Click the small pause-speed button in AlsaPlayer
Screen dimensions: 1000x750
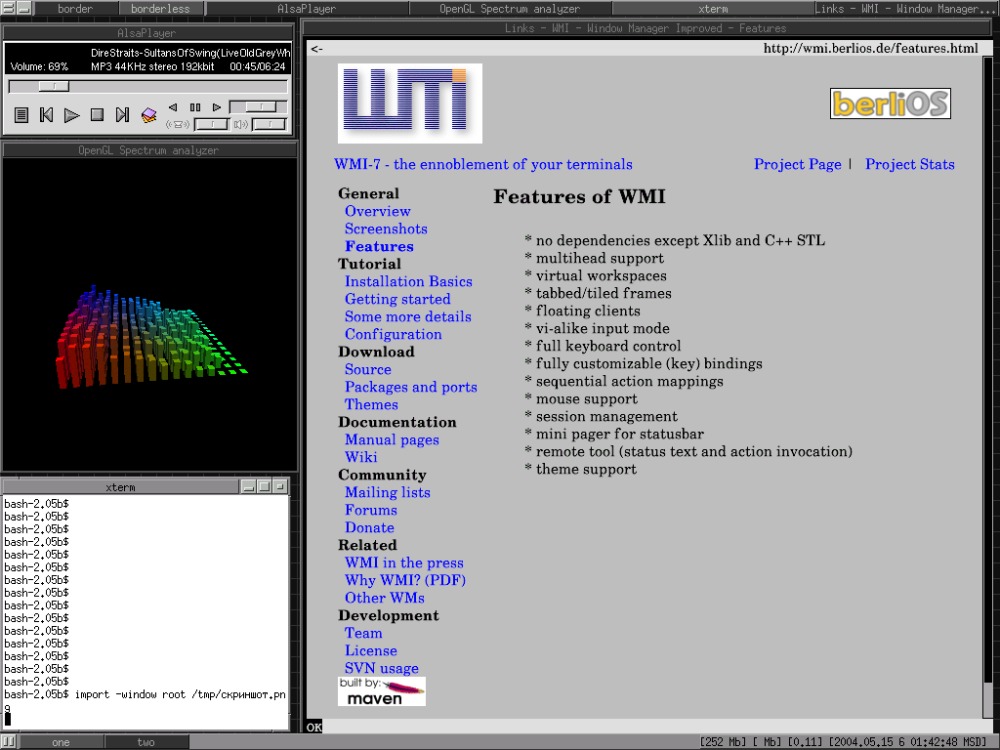point(195,107)
